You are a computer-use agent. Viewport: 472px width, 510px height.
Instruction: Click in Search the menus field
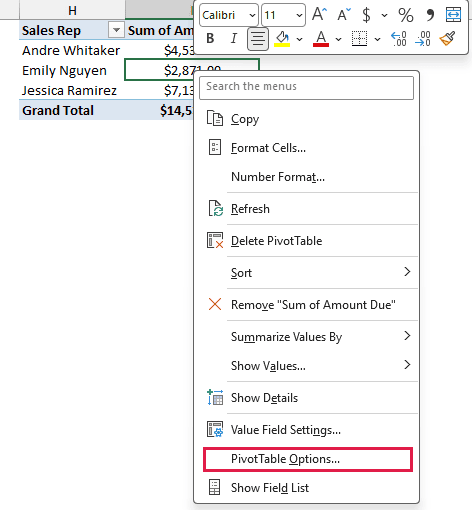tap(306, 88)
